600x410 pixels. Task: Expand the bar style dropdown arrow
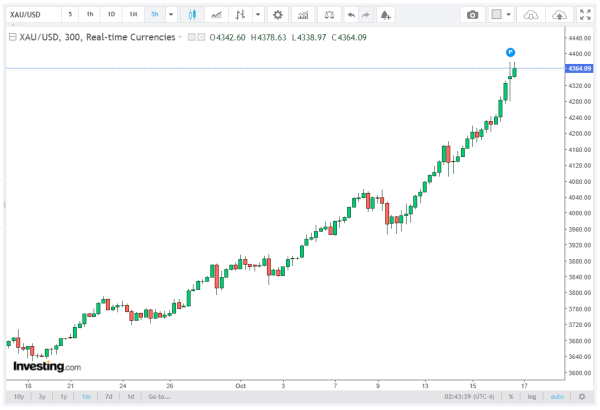pos(259,15)
